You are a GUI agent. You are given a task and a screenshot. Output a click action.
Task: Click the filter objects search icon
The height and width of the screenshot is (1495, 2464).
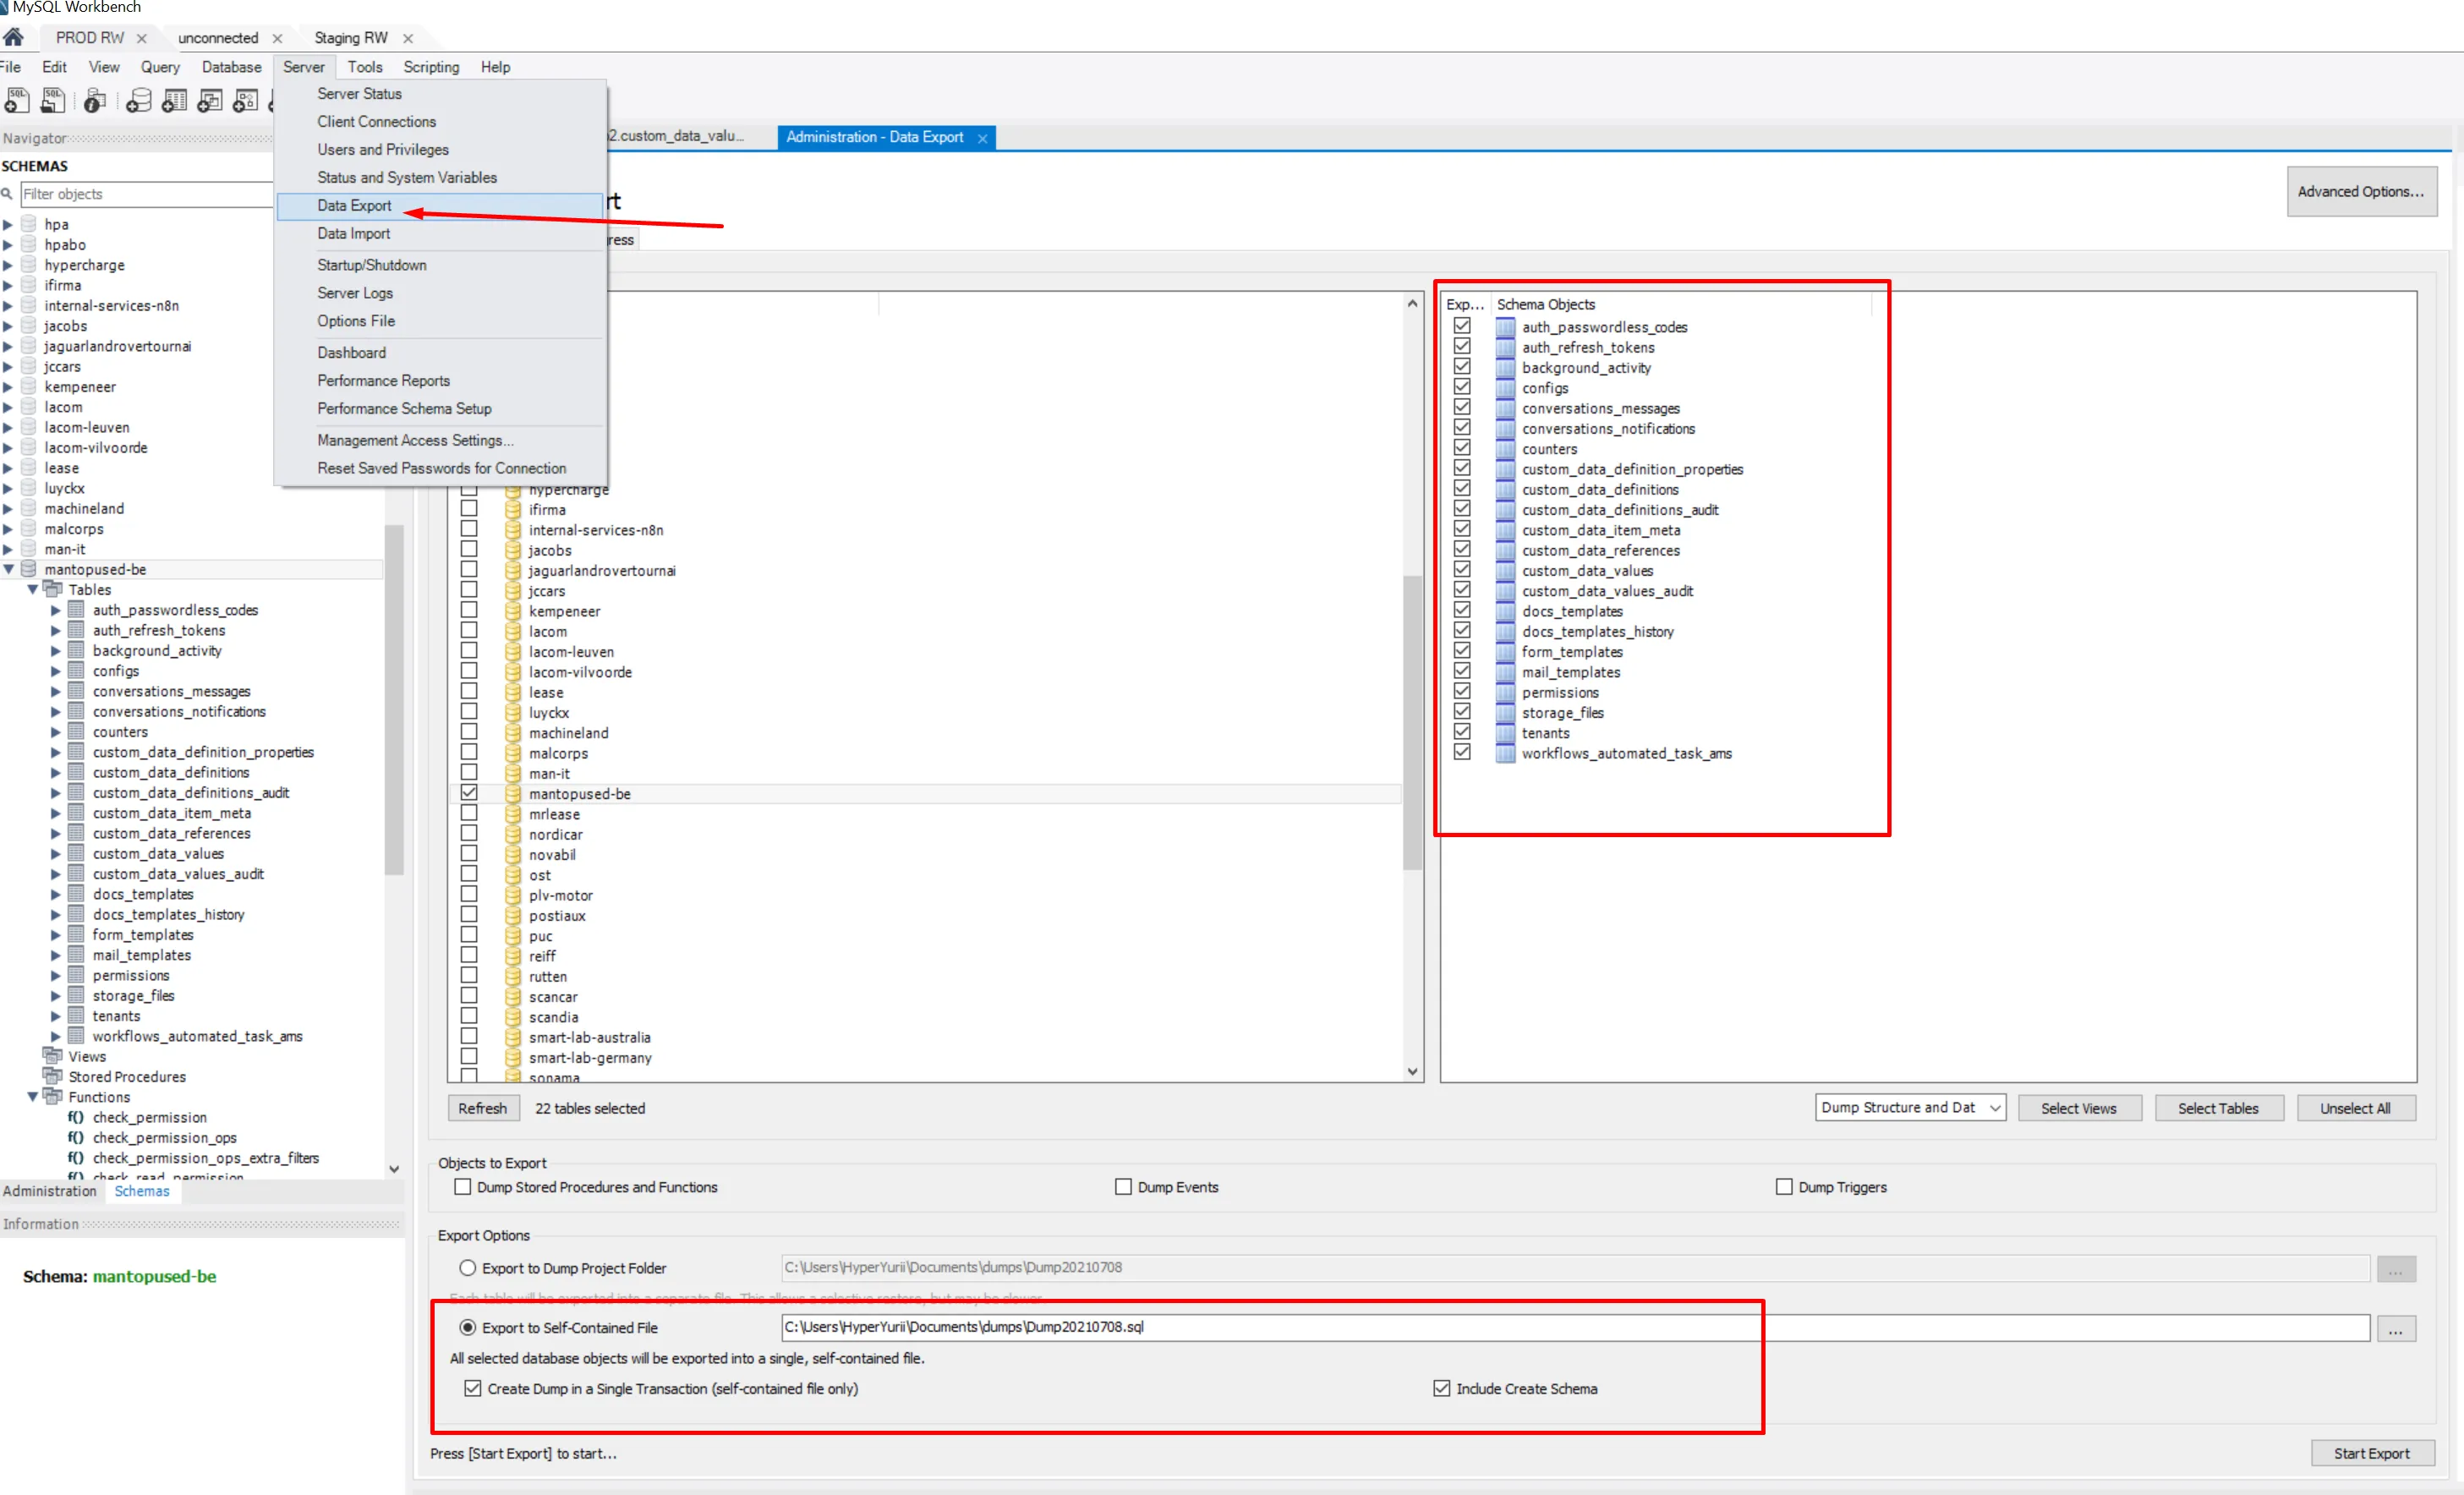click(x=7, y=194)
